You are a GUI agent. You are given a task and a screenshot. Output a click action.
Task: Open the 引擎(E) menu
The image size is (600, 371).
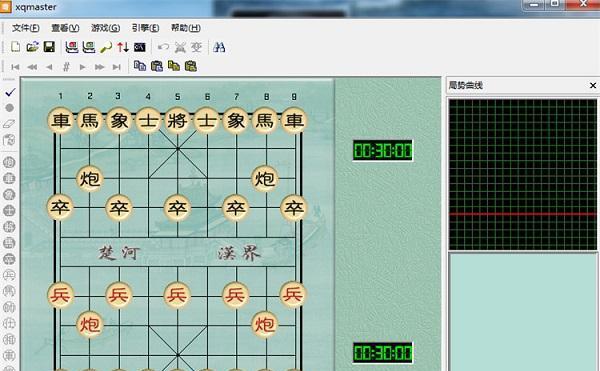point(145,28)
